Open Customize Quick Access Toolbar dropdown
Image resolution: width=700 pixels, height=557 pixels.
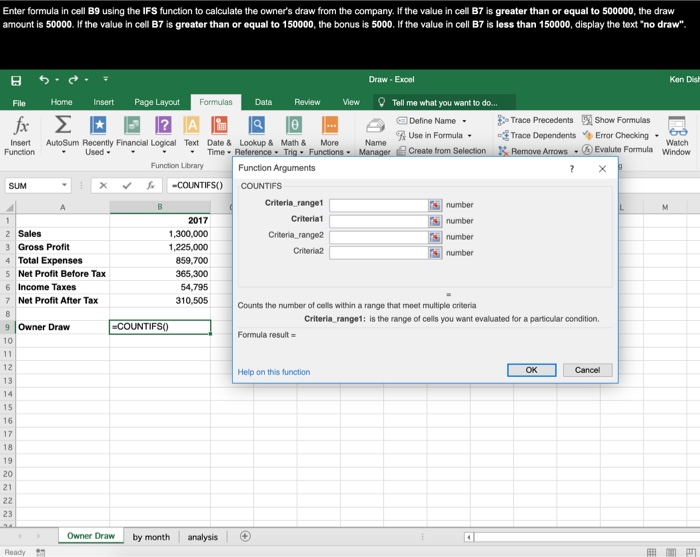point(106,79)
